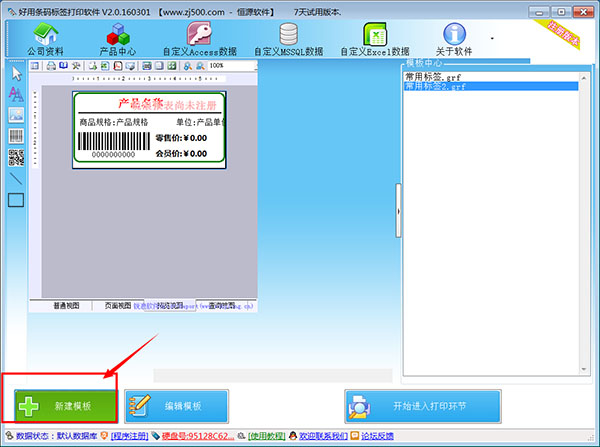
Task: Select the text (AA) tool
Action: pyautogui.click(x=16, y=94)
